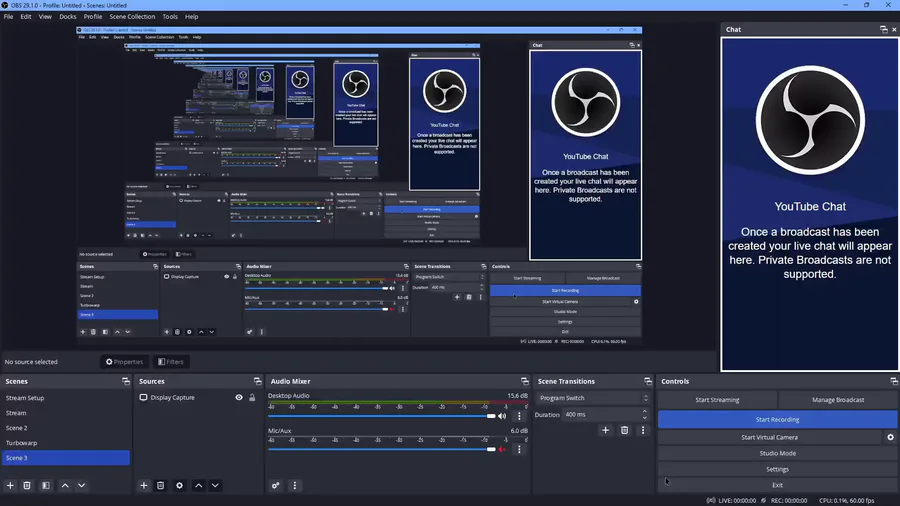Open advanced audio properties gear icon
Viewport: 900px width, 506px height.
pos(276,485)
